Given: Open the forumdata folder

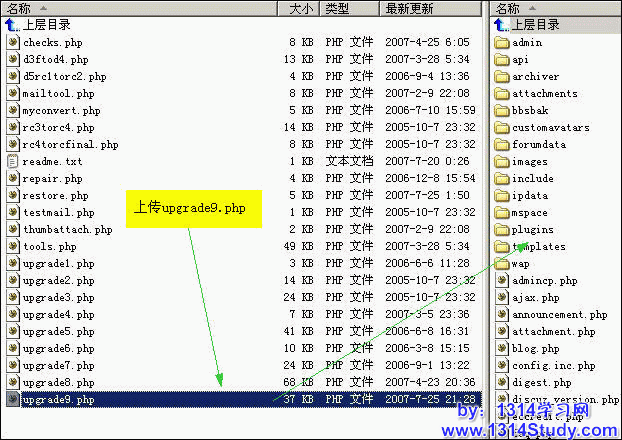Looking at the screenshot, I should click(x=538, y=145).
